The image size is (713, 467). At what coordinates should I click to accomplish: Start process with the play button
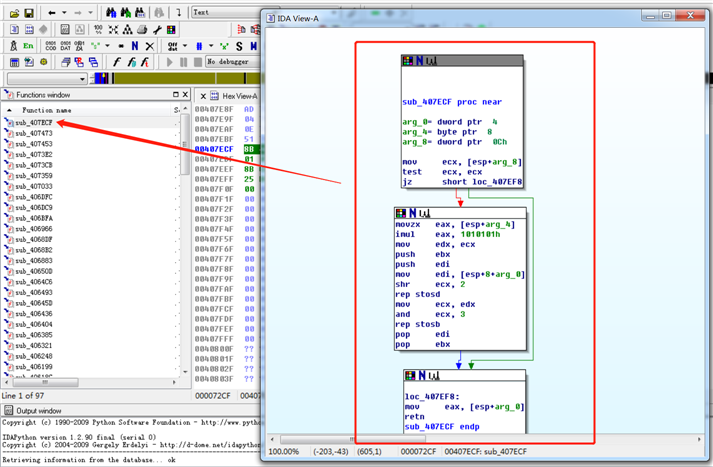(170, 62)
